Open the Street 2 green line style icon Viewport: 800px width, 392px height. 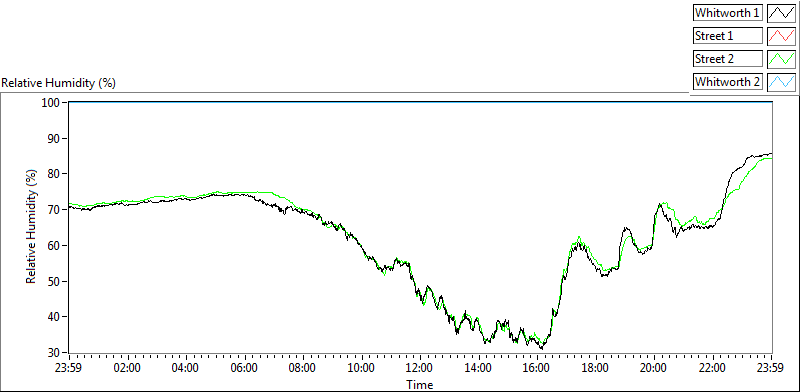tap(781, 59)
